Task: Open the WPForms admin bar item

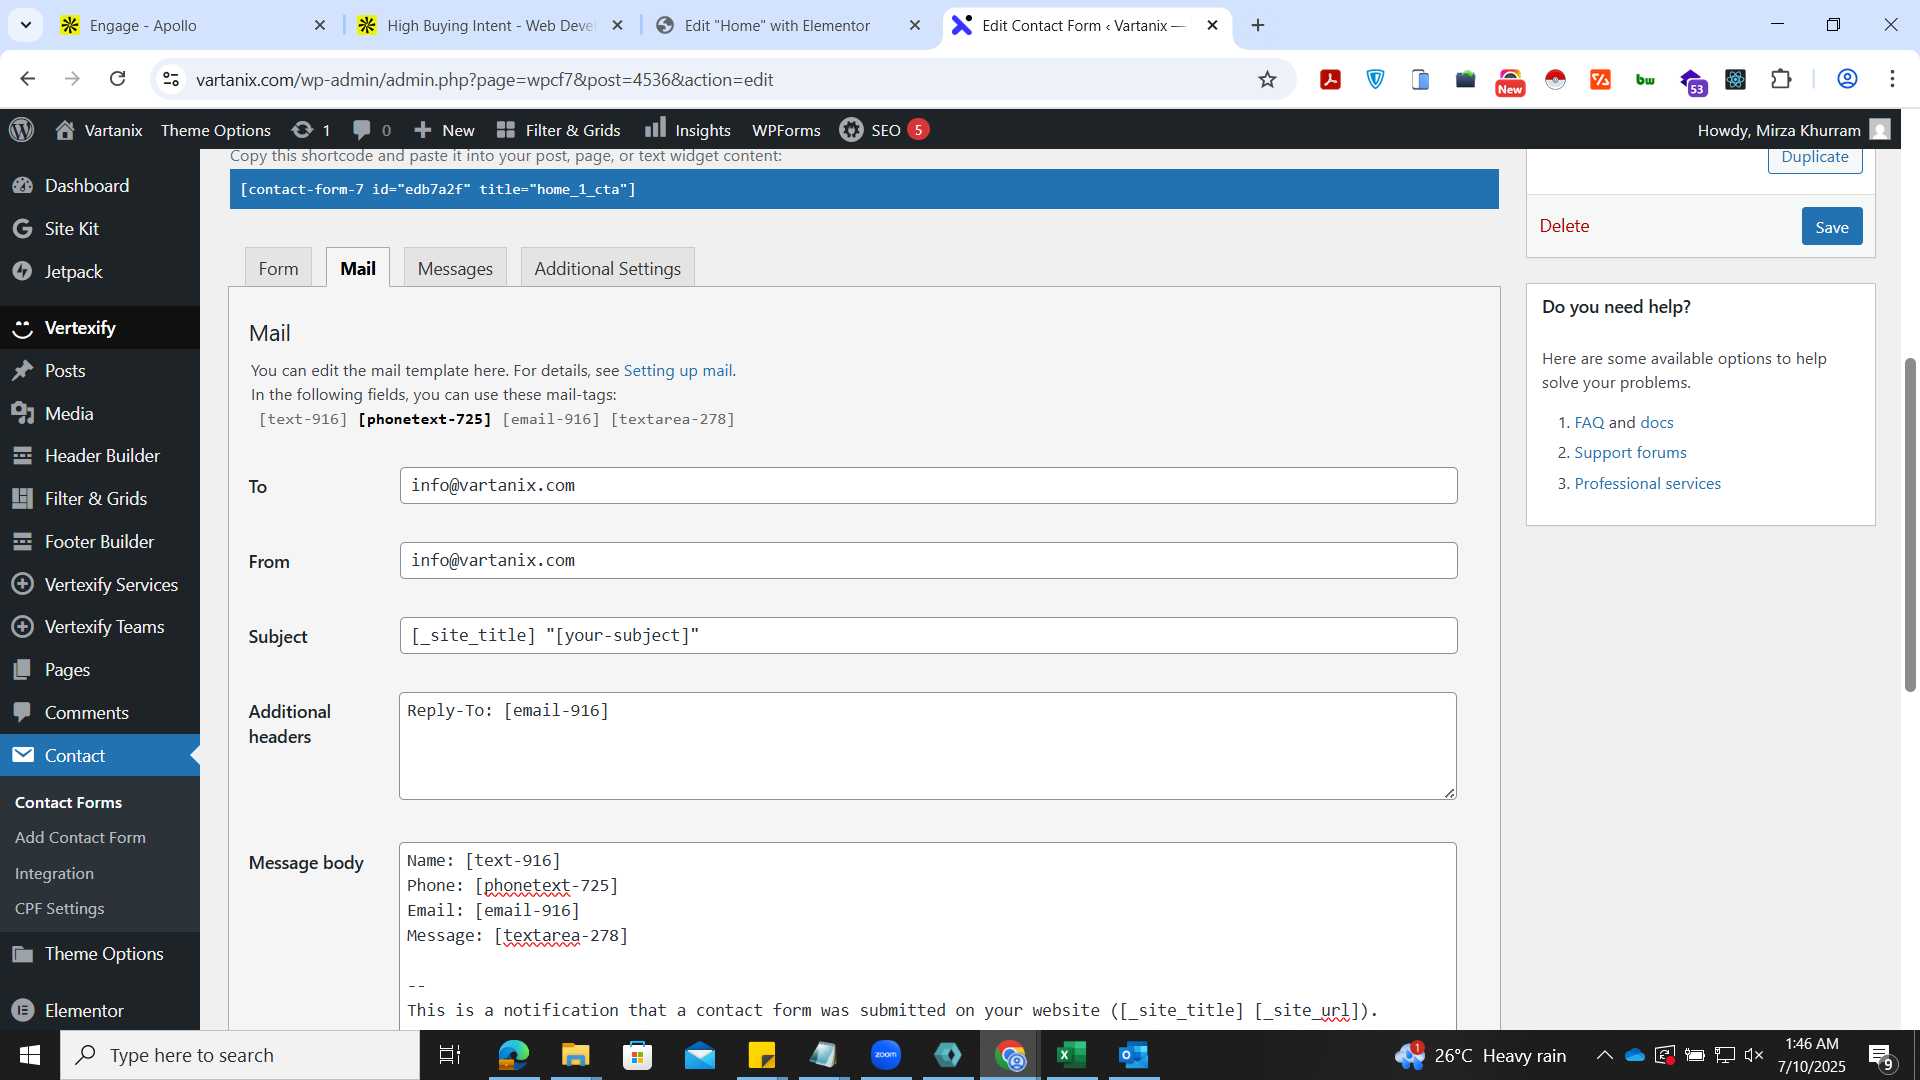Action: 786,130
